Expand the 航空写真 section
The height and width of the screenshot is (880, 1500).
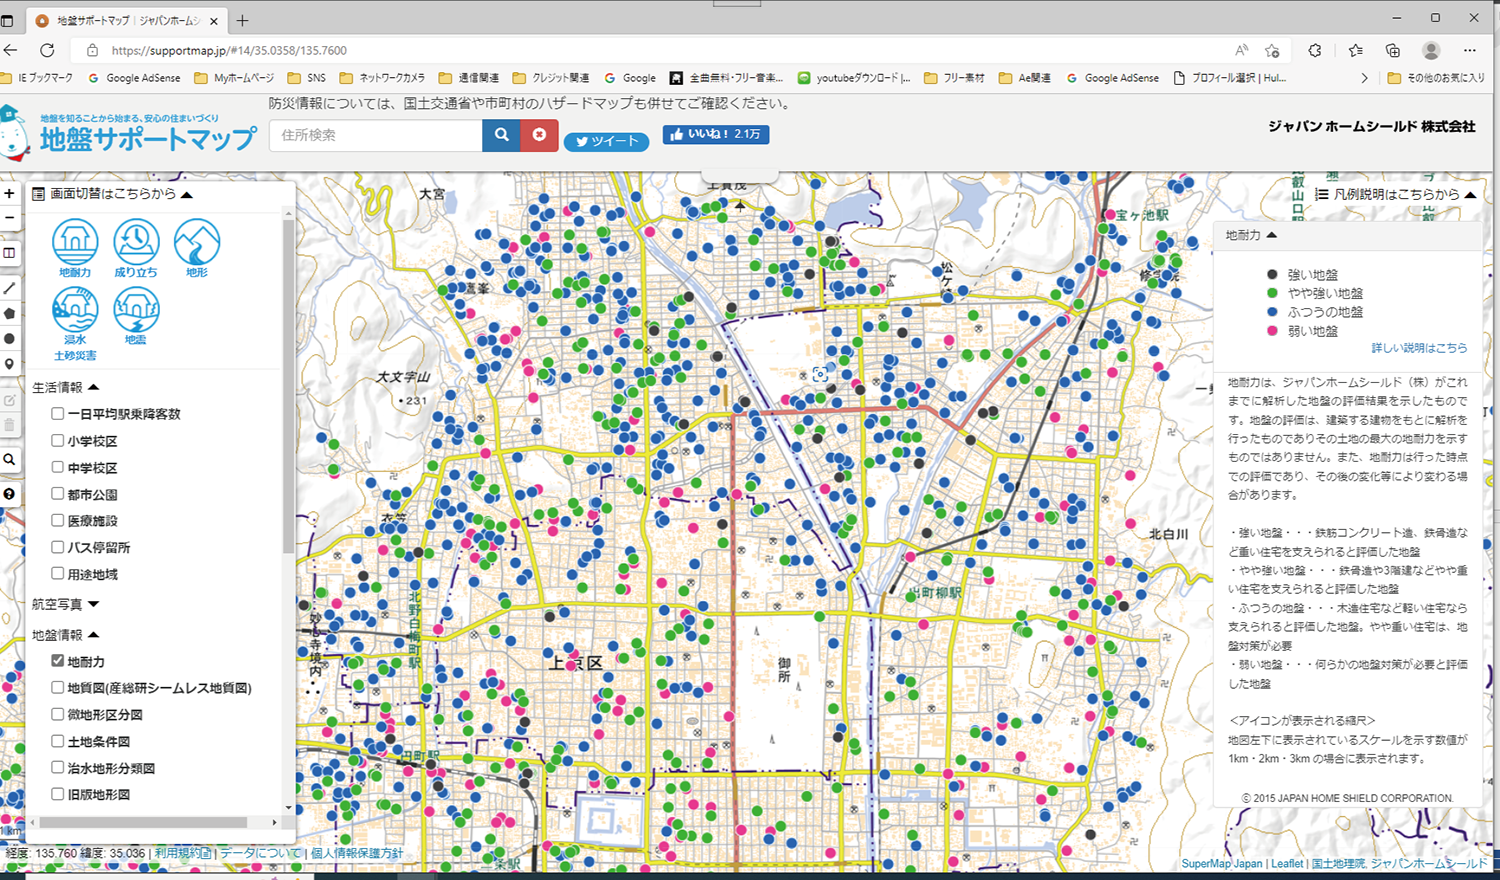(x=65, y=604)
